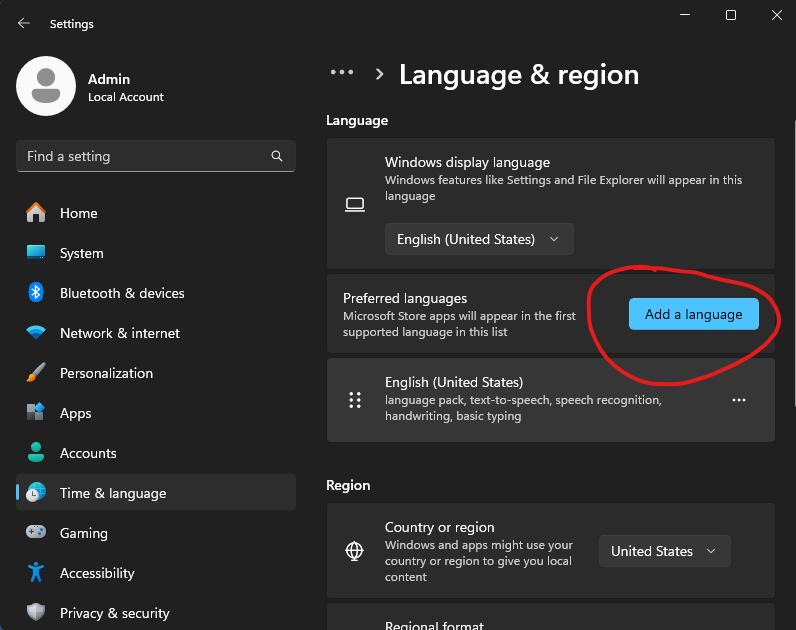Click the Personalization paintbrush icon
Image resolution: width=796 pixels, height=630 pixels.
pyautogui.click(x=36, y=373)
